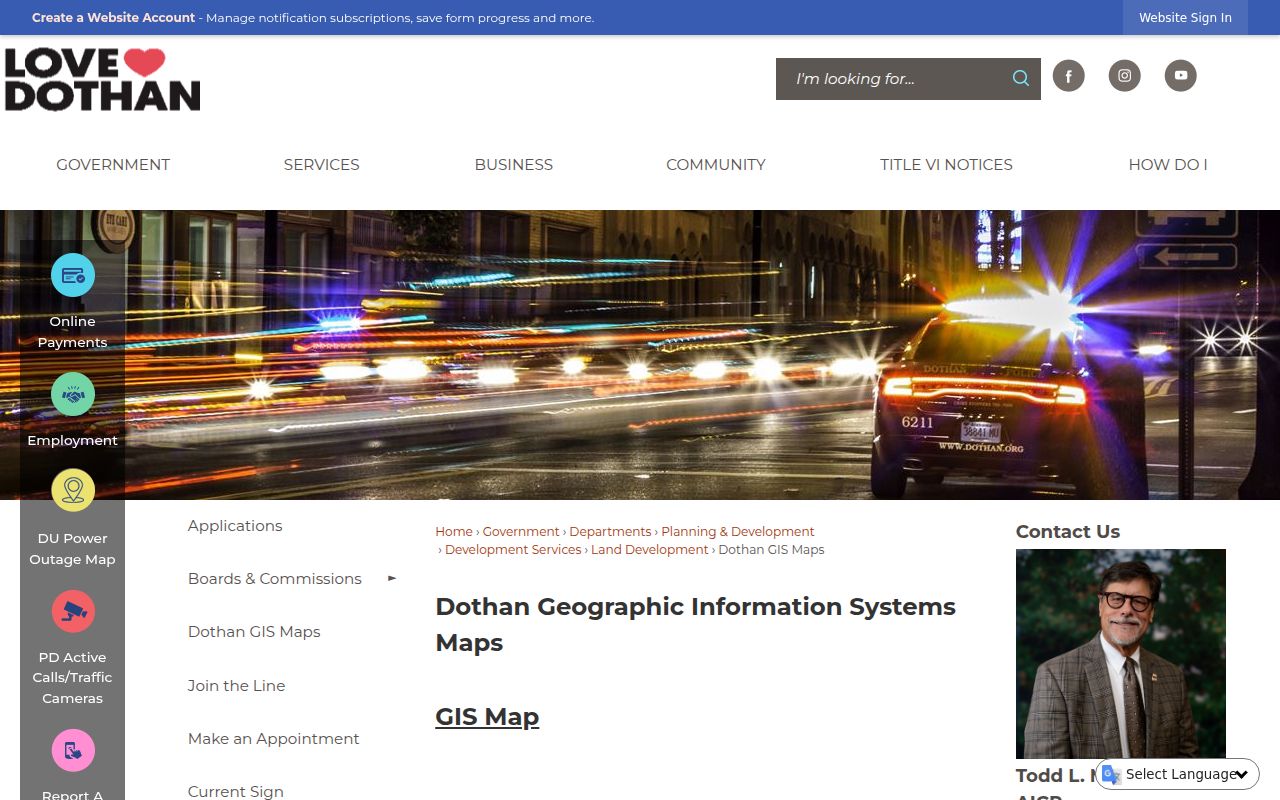Click the PD Active Calls/Traffic Cameras label

(72, 678)
